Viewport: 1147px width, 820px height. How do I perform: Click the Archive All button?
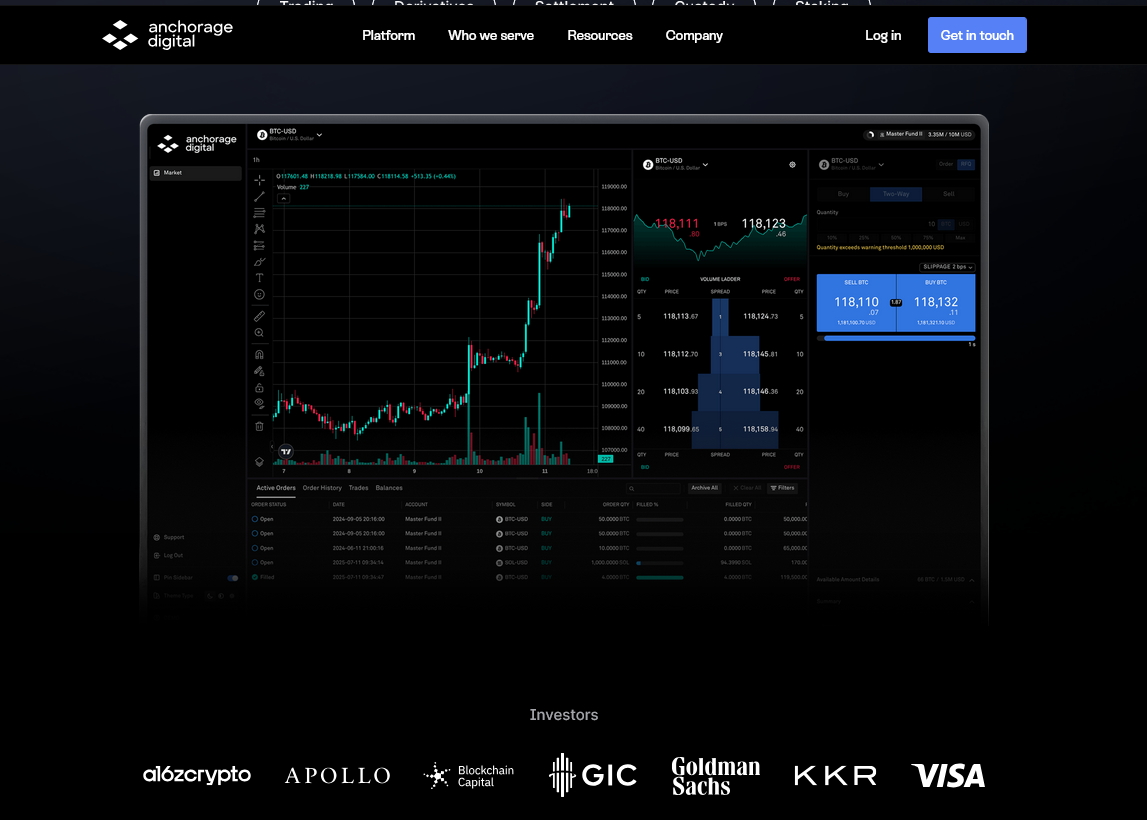point(704,488)
